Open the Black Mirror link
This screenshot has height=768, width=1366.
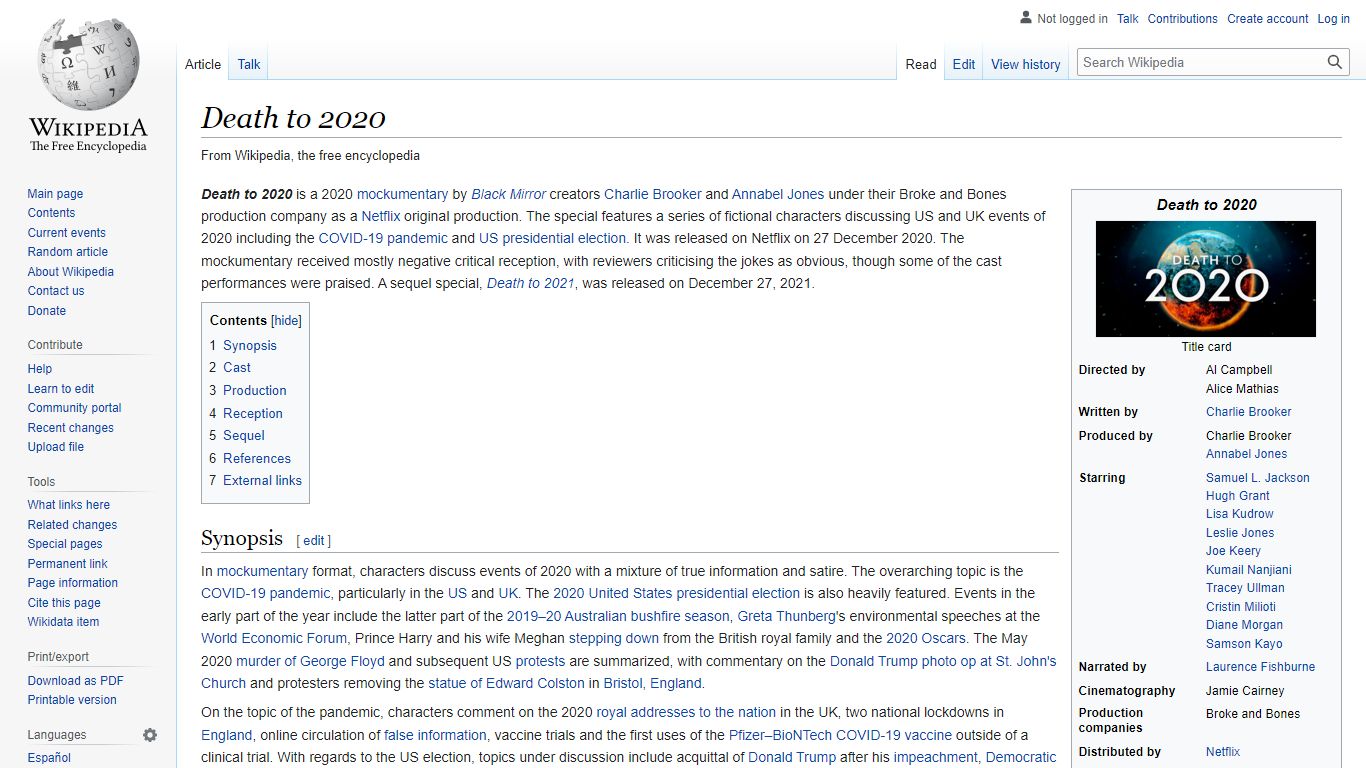coord(509,194)
